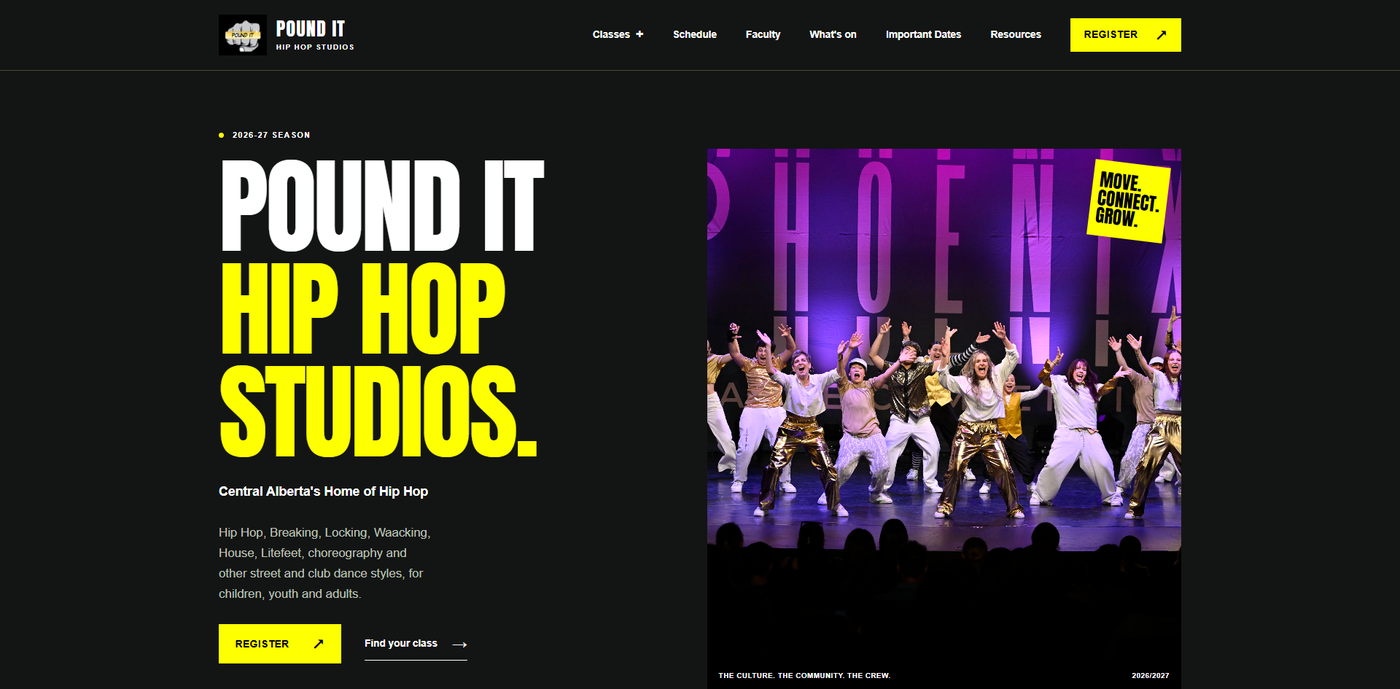Click the POUND IT Hip Hop Studios header title

[315, 35]
